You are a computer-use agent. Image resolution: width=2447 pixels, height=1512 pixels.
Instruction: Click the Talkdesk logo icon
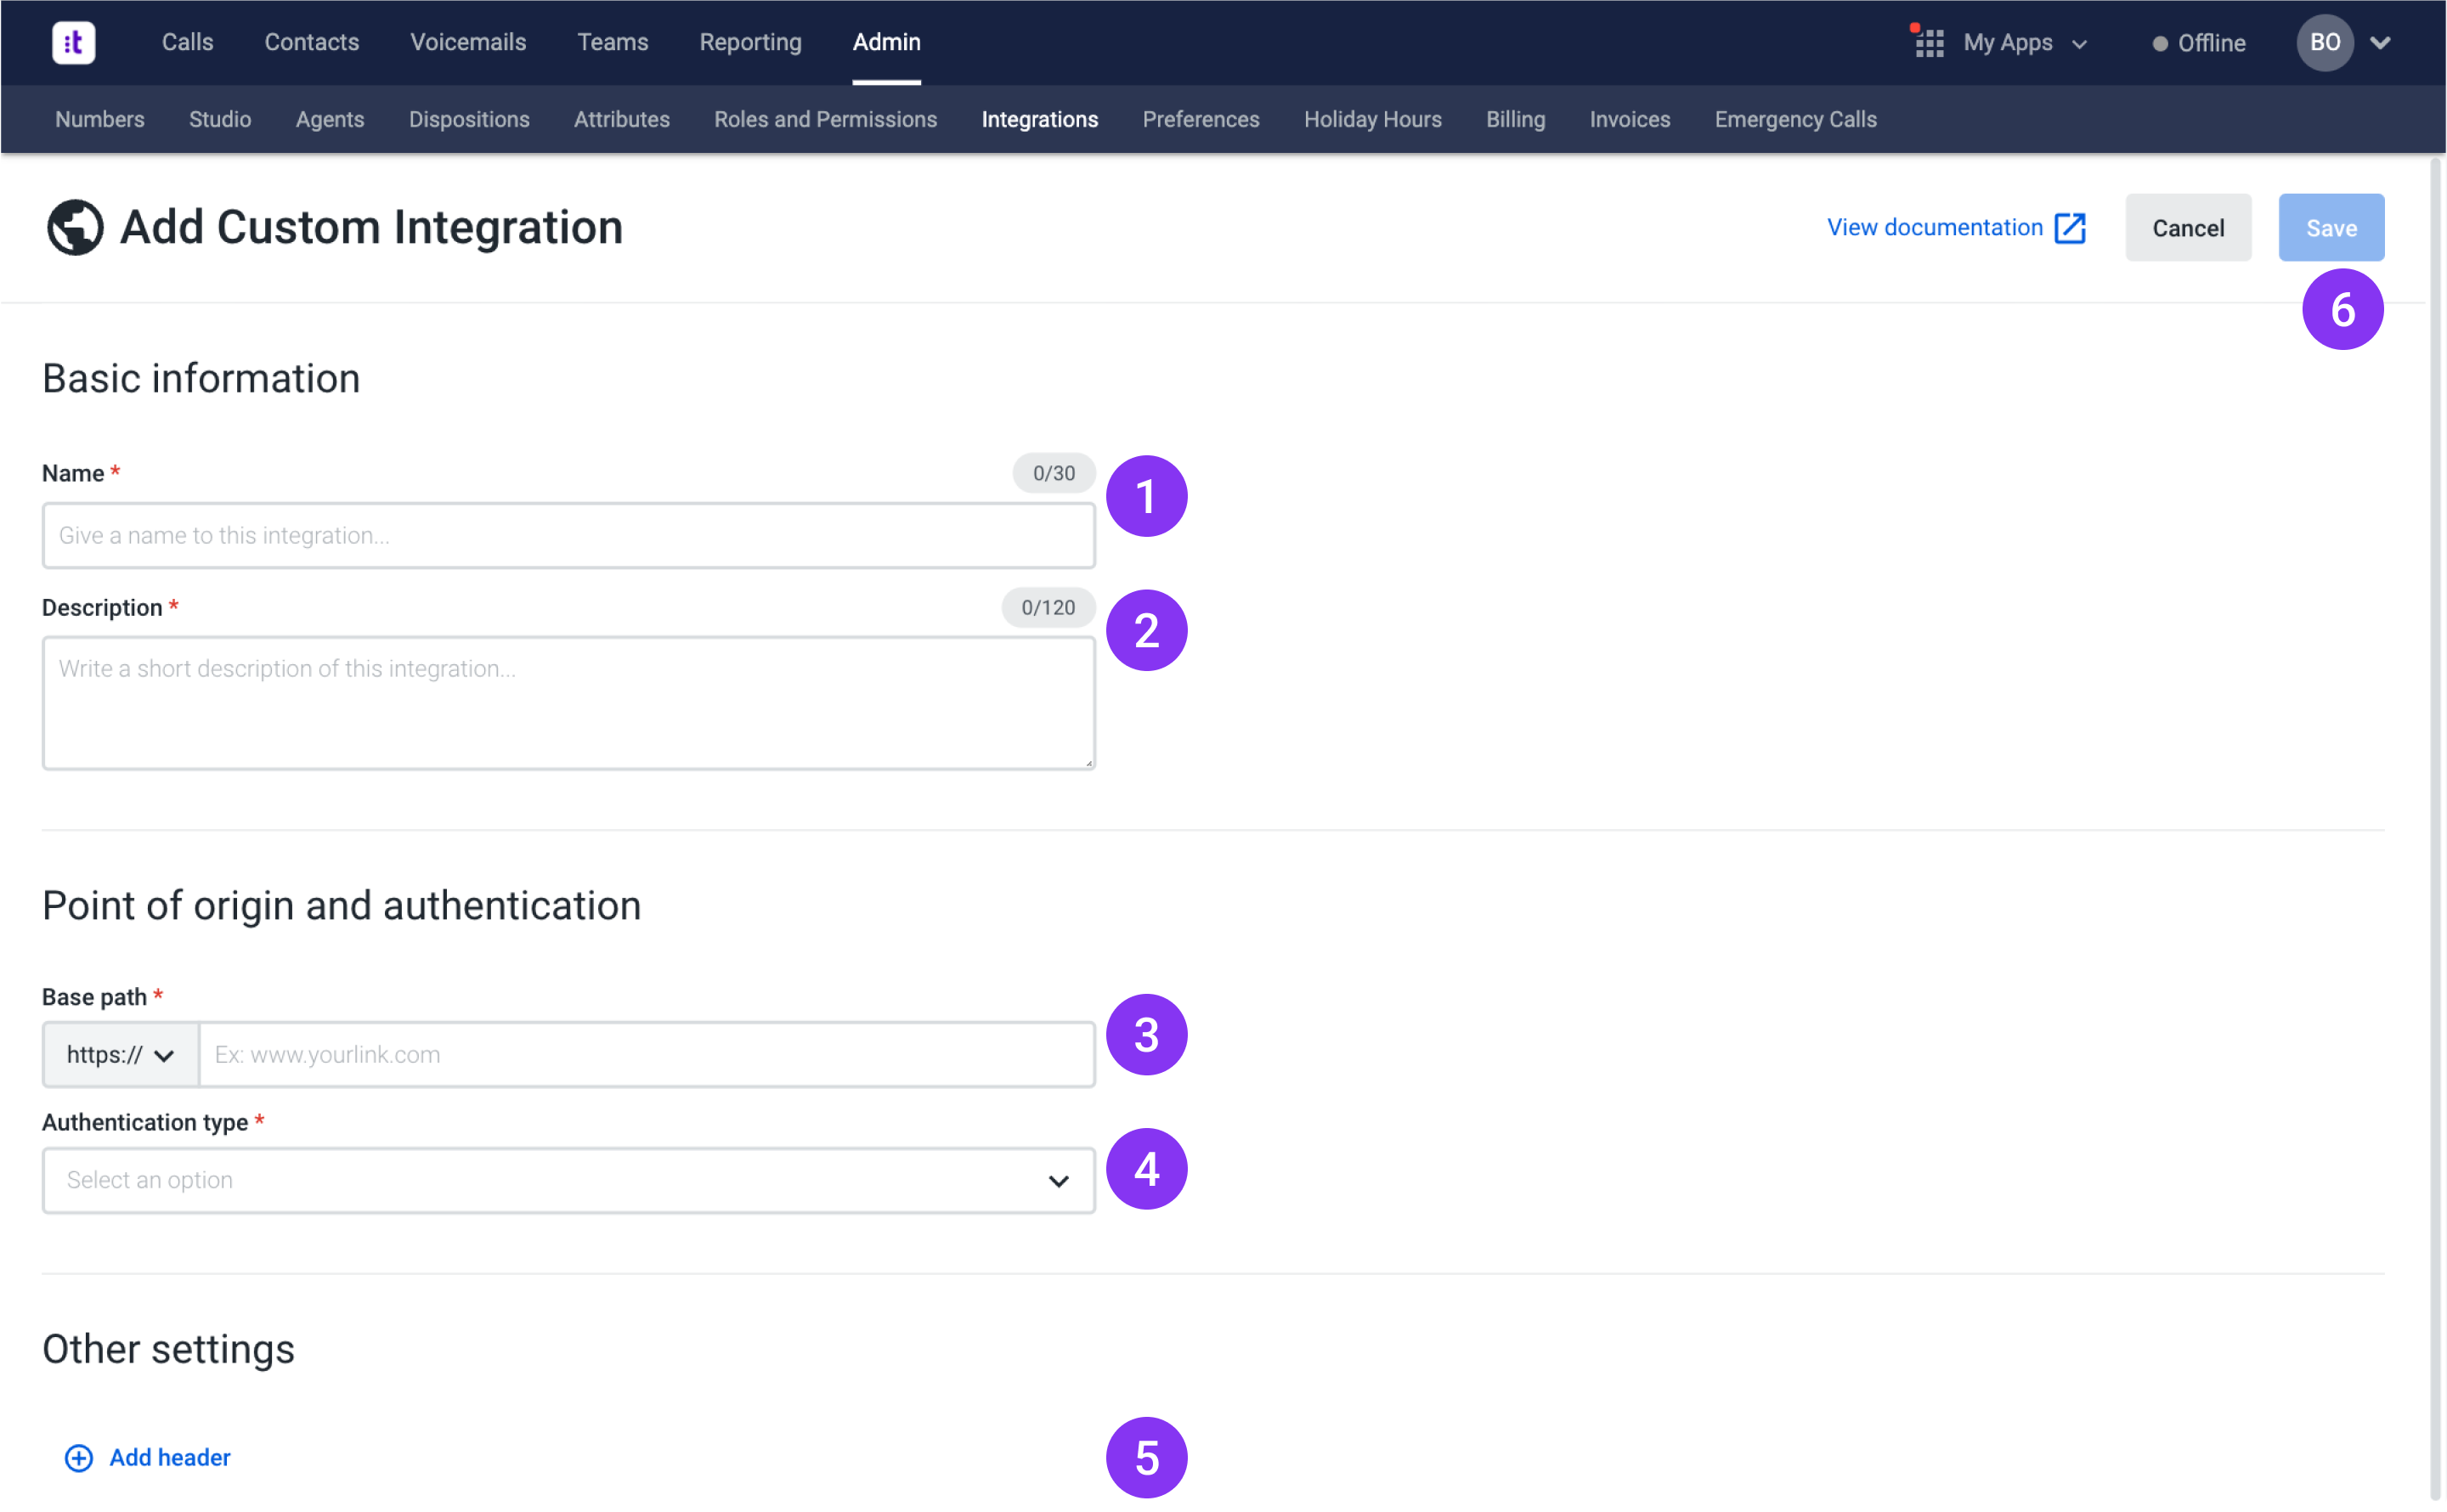(x=73, y=42)
